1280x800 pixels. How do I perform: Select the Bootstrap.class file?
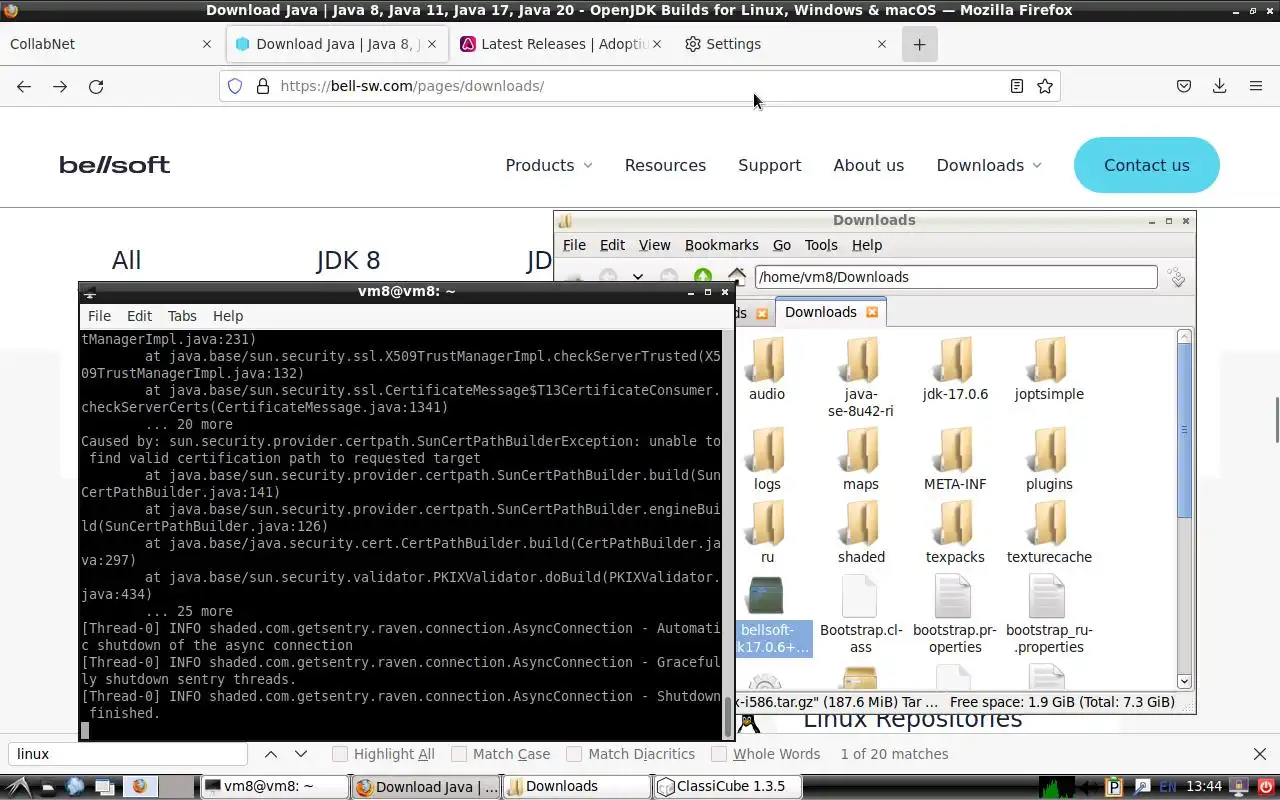pyautogui.click(x=861, y=614)
